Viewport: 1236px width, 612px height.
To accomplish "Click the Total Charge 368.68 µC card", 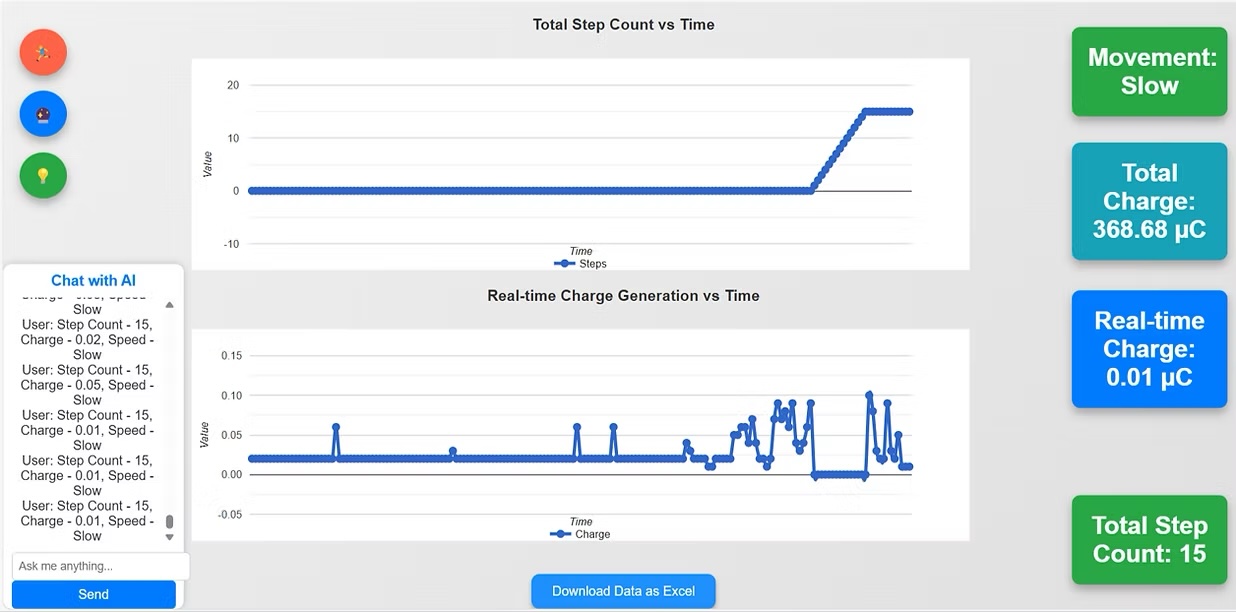I will 1149,201.
